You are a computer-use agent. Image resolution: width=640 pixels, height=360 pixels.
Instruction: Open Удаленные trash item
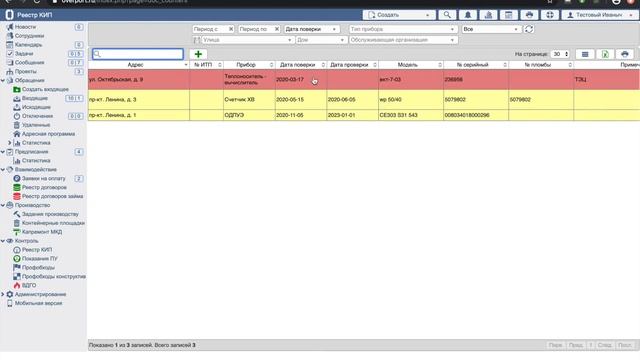(36, 125)
